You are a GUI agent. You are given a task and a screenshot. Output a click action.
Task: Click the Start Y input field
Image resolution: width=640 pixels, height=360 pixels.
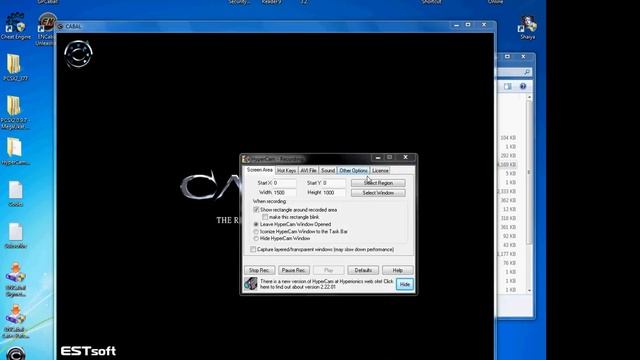[334, 183]
